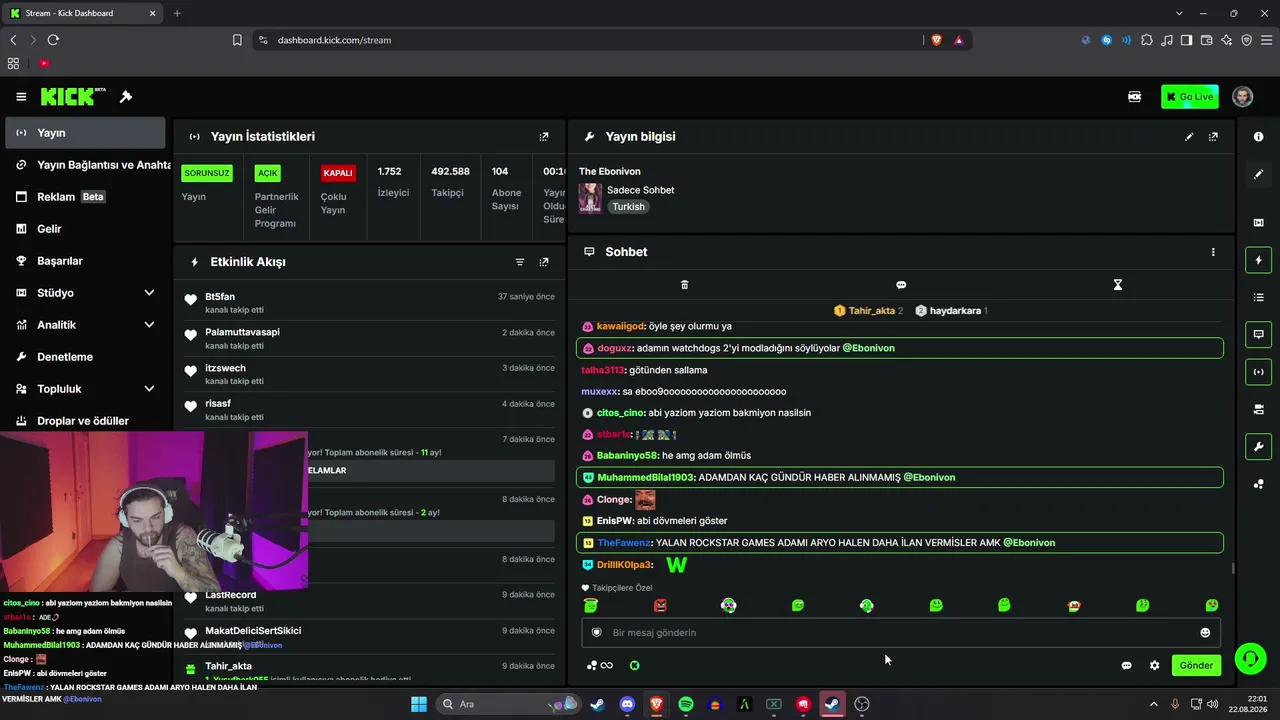The height and width of the screenshot is (720, 1280).
Task: Click the Kick logo
Action: pos(73,97)
